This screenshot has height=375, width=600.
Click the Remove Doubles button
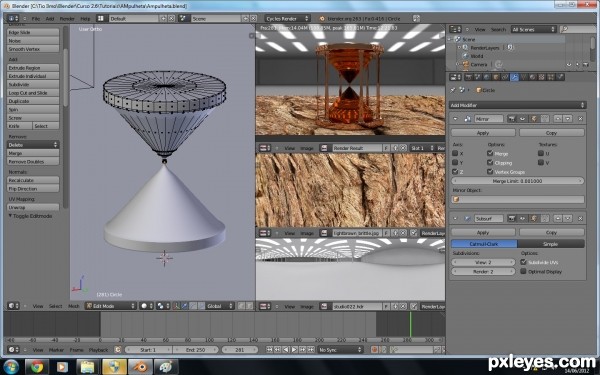[33, 161]
